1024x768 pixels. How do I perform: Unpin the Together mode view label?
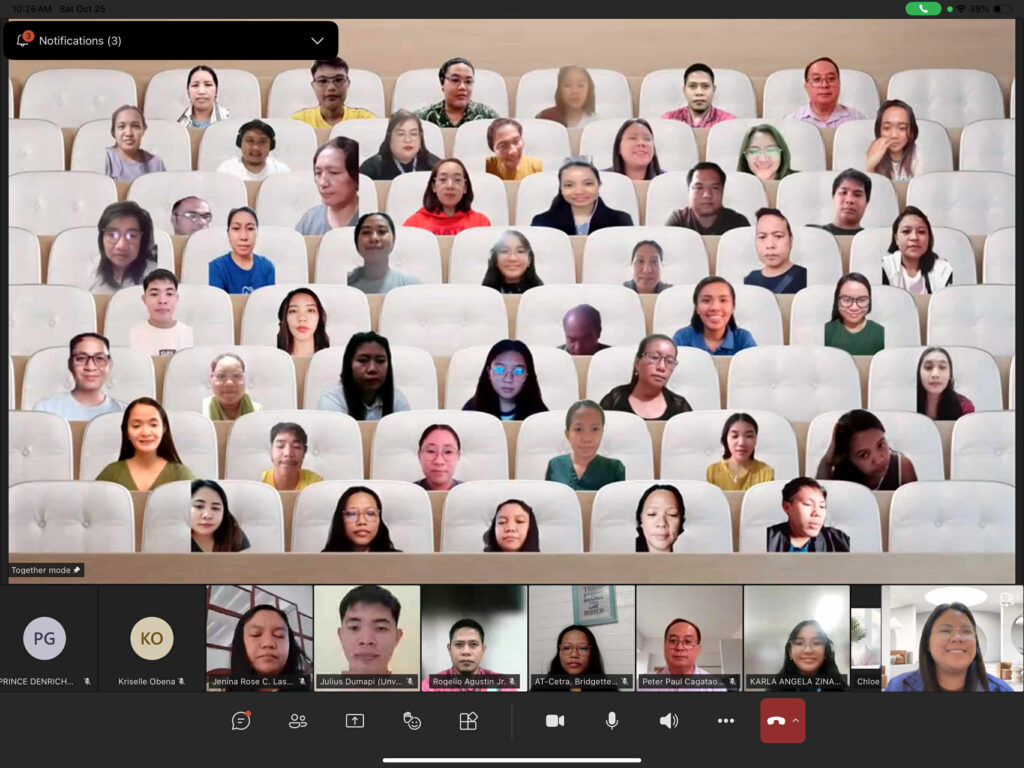coord(77,570)
